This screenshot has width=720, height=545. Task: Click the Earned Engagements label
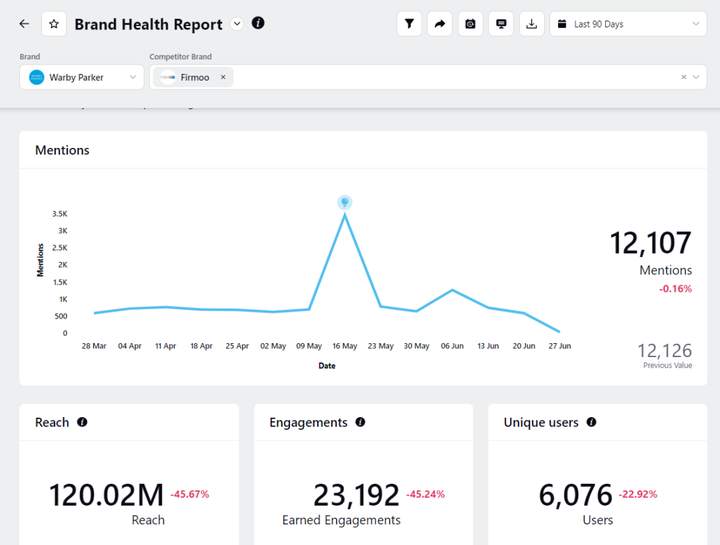(341, 520)
